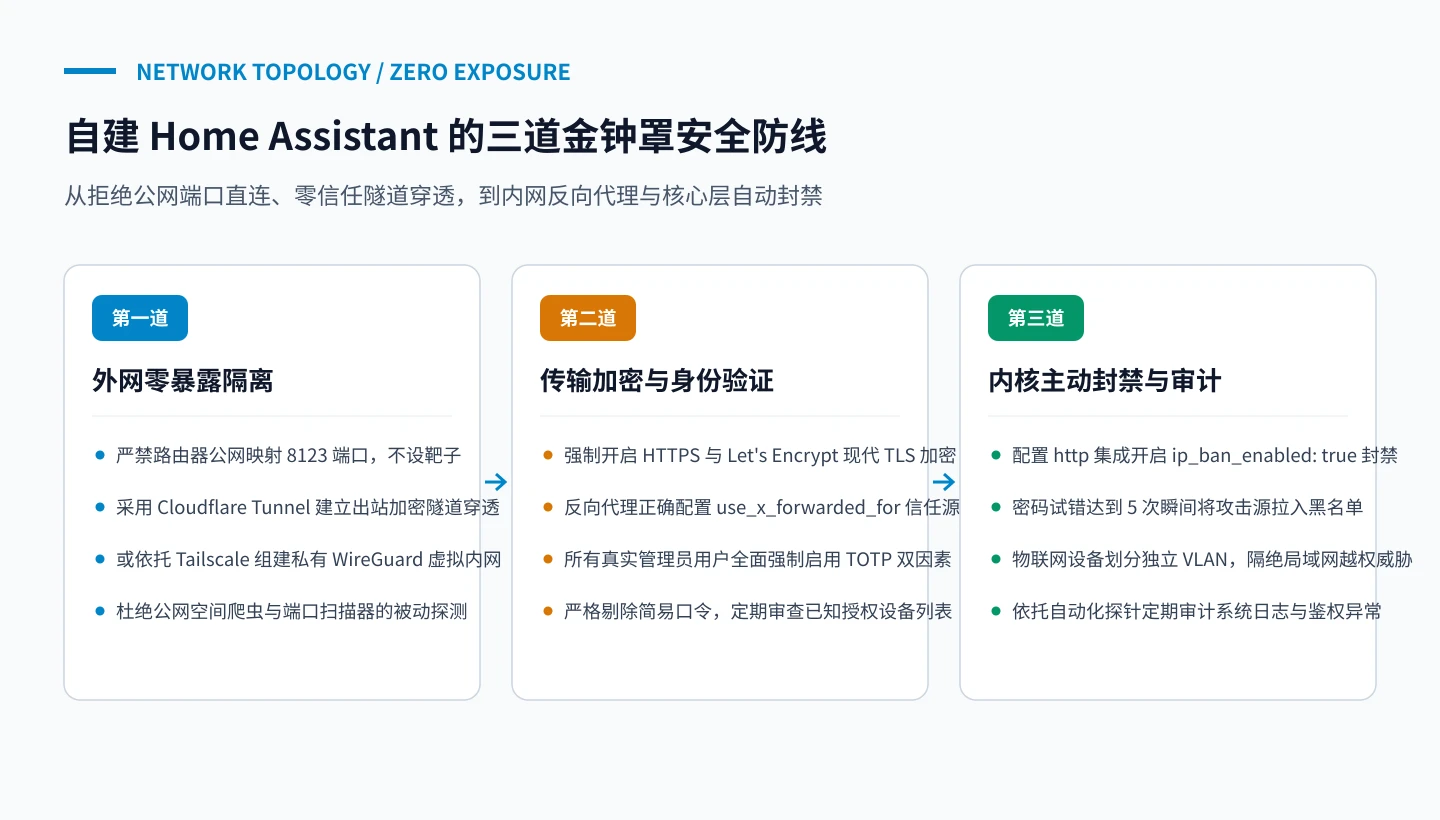Click the arrow pointing from 第一道 card to 第二道 card

pyautogui.click(x=496, y=482)
